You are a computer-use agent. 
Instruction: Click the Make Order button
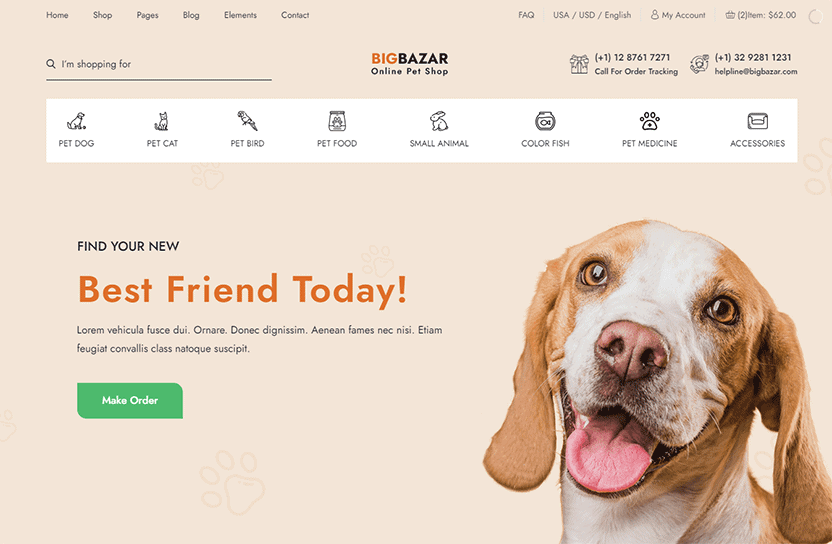130,401
